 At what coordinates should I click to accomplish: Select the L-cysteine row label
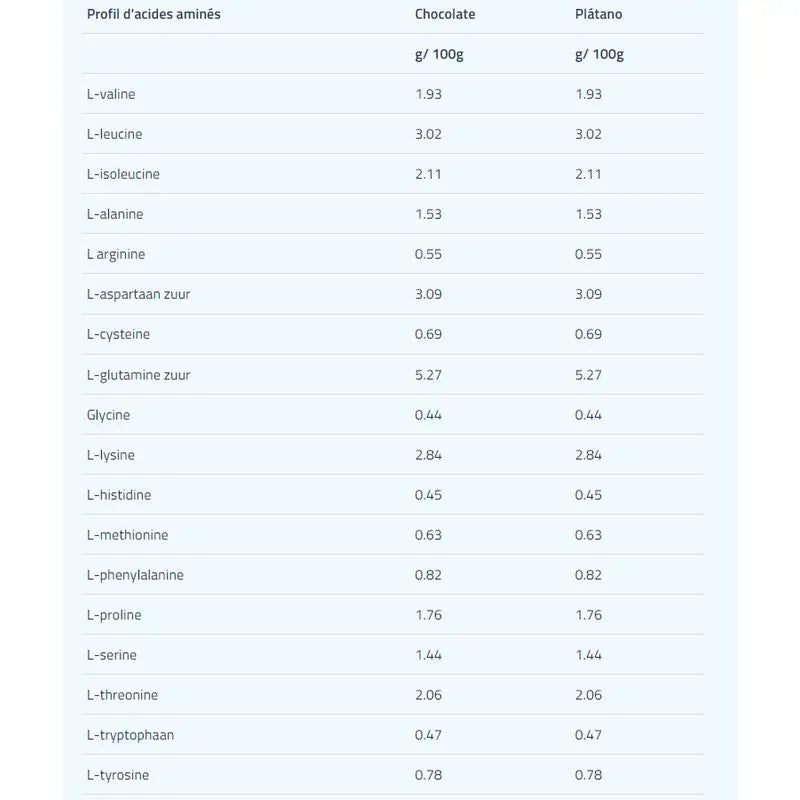118,334
